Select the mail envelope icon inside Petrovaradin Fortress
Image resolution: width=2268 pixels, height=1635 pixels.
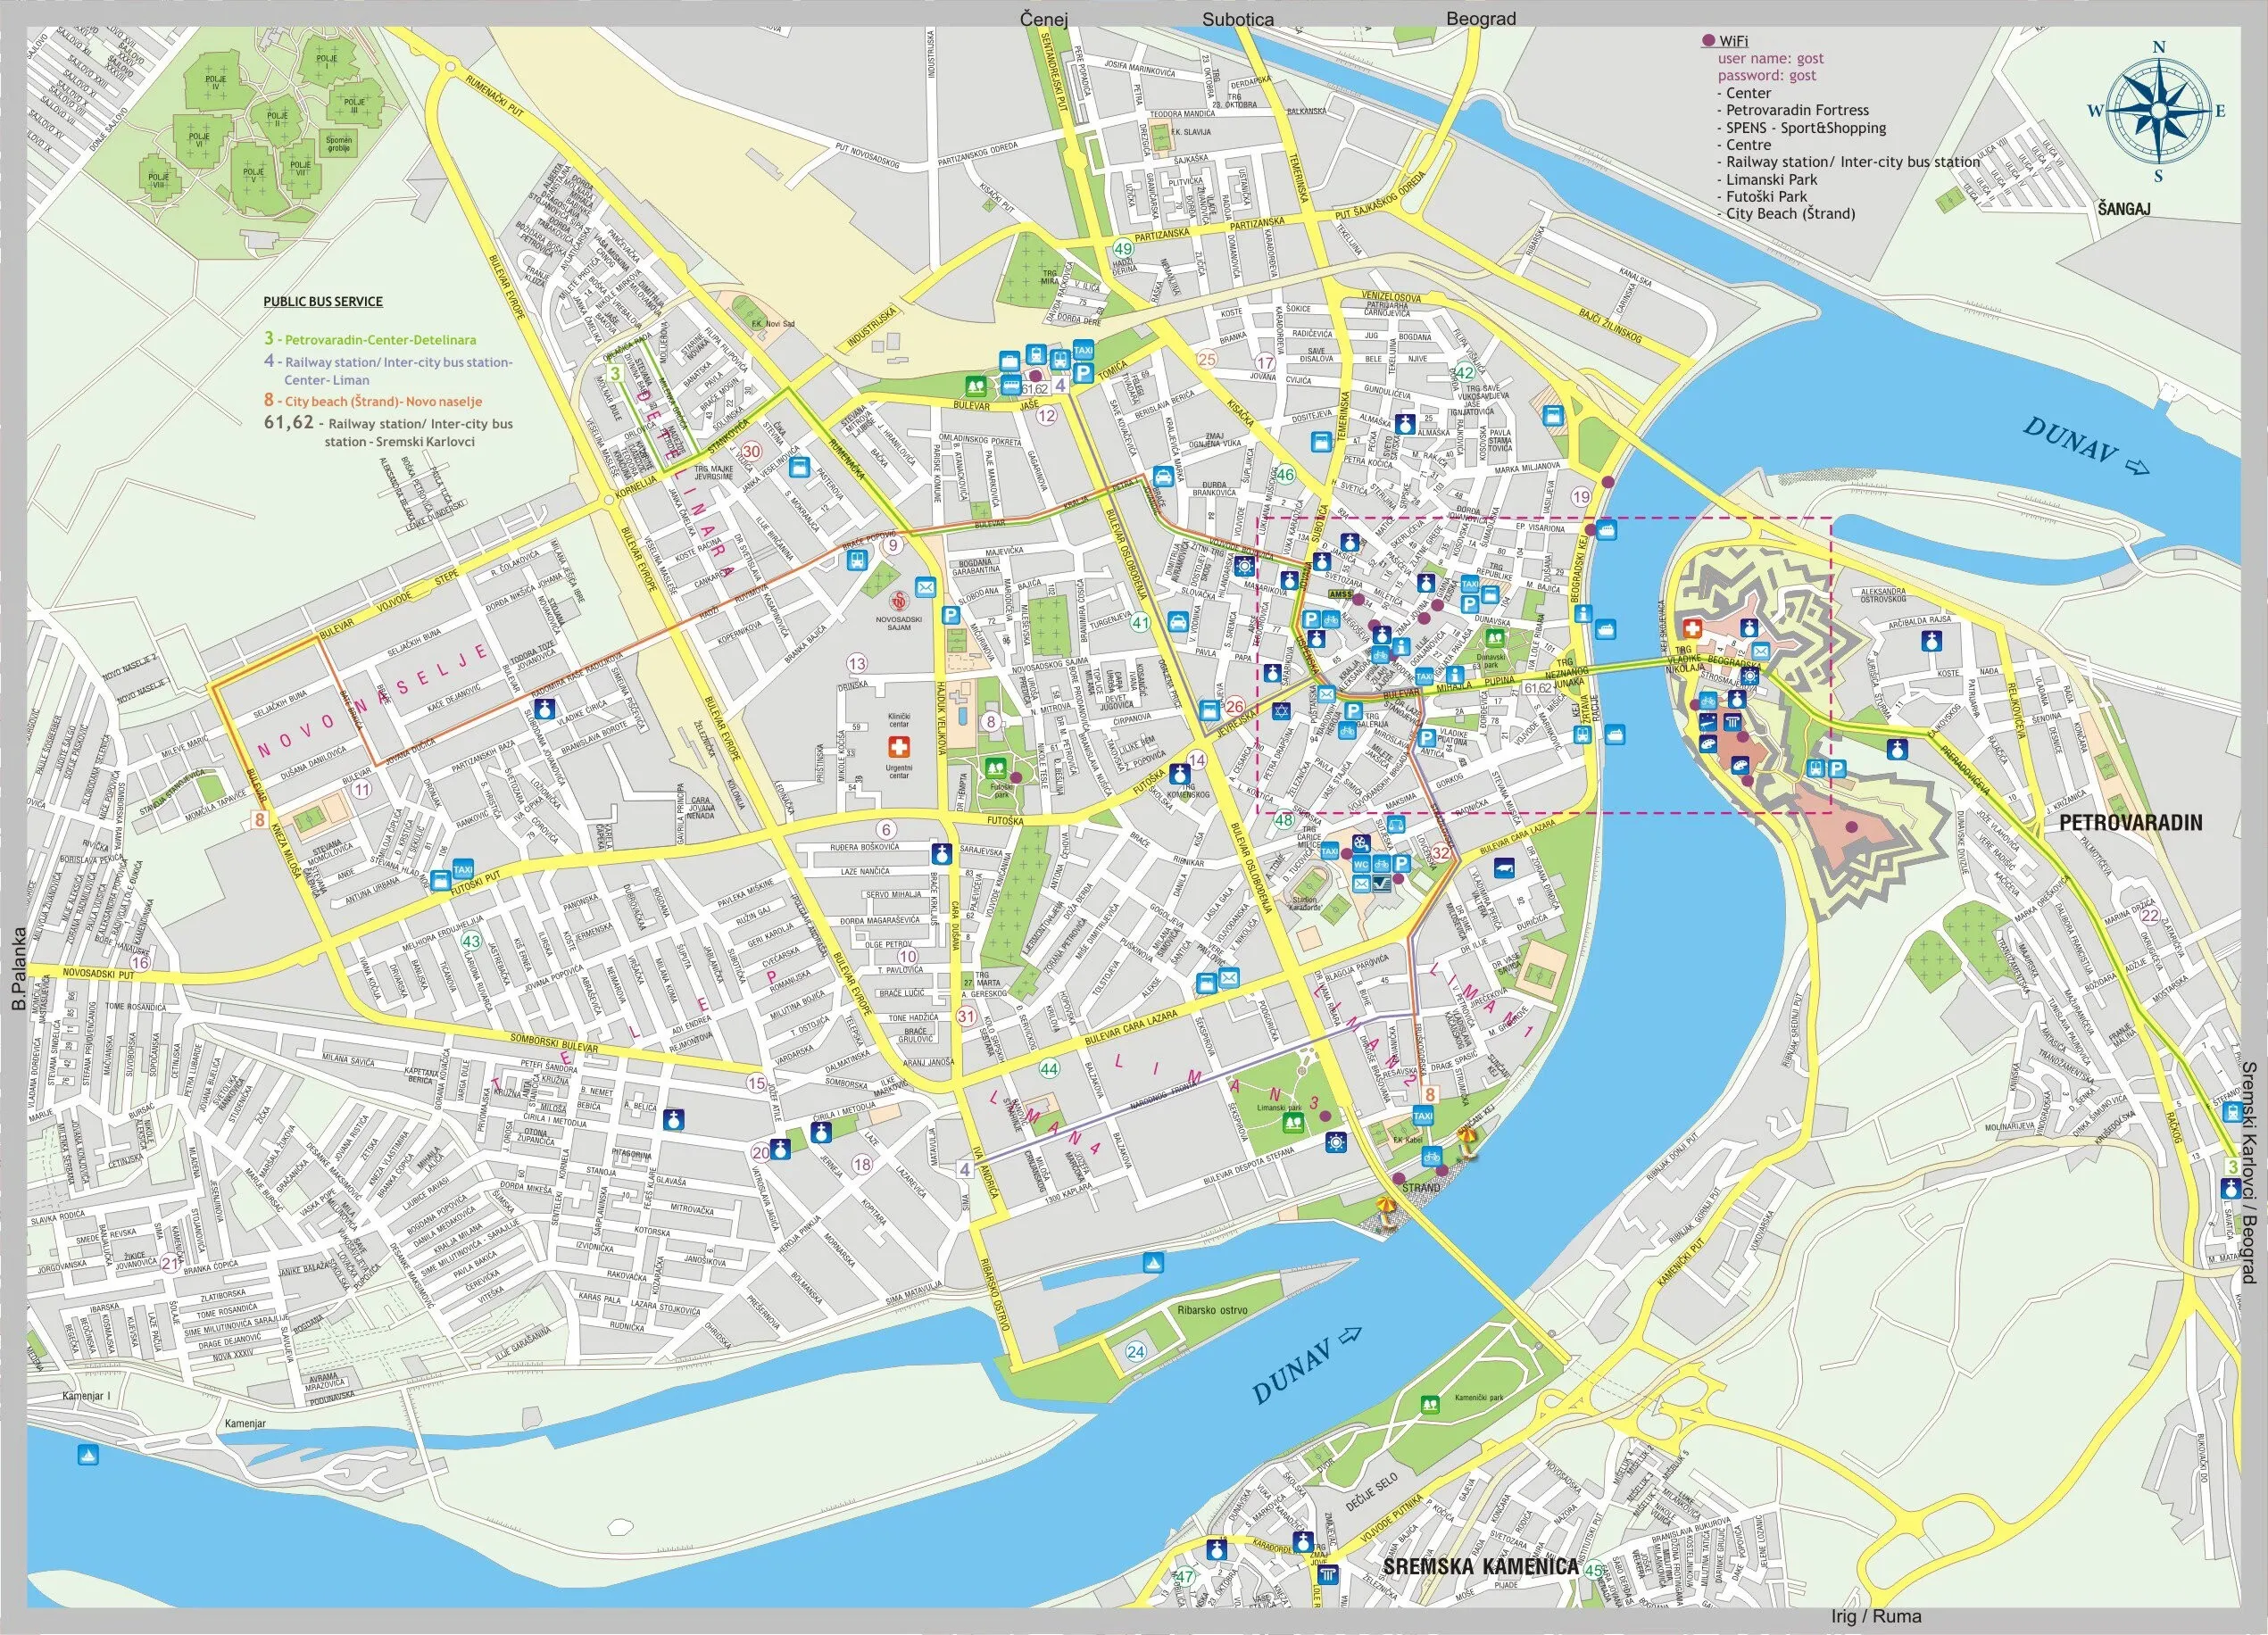(x=1761, y=651)
